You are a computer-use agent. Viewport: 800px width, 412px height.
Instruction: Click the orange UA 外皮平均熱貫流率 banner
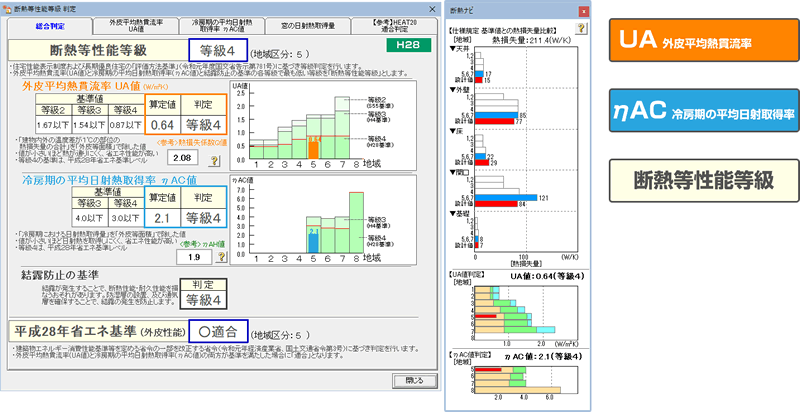coord(704,40)
